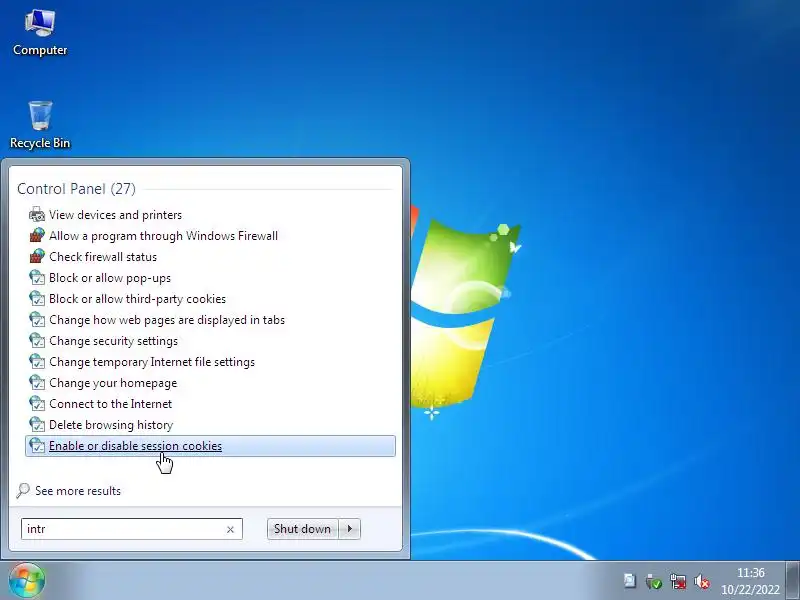Click the printer icon beside View devices and printers

[37, 214]
